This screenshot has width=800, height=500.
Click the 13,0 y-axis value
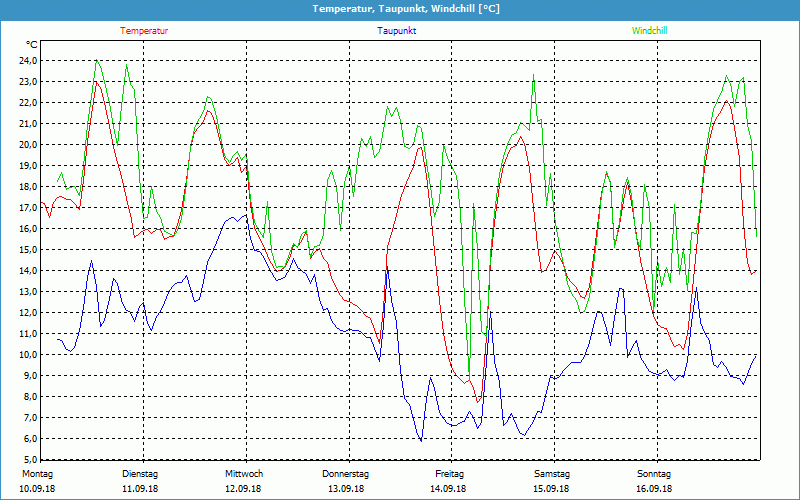pyautogui.click(x=29, y=291)
